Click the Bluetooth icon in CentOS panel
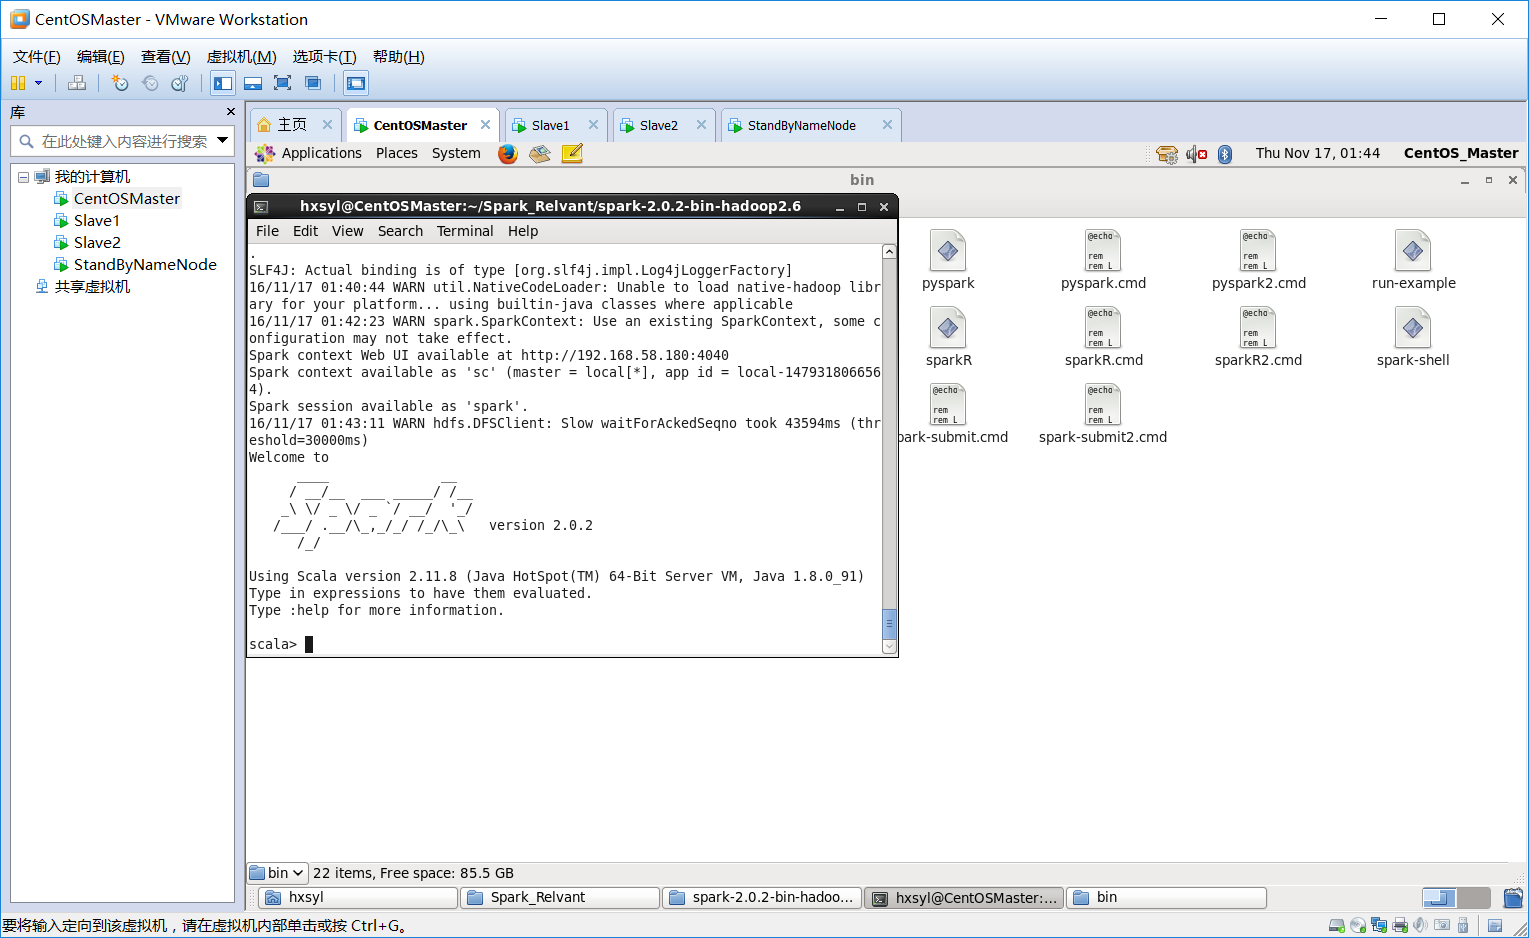 tap(1225, 154)
